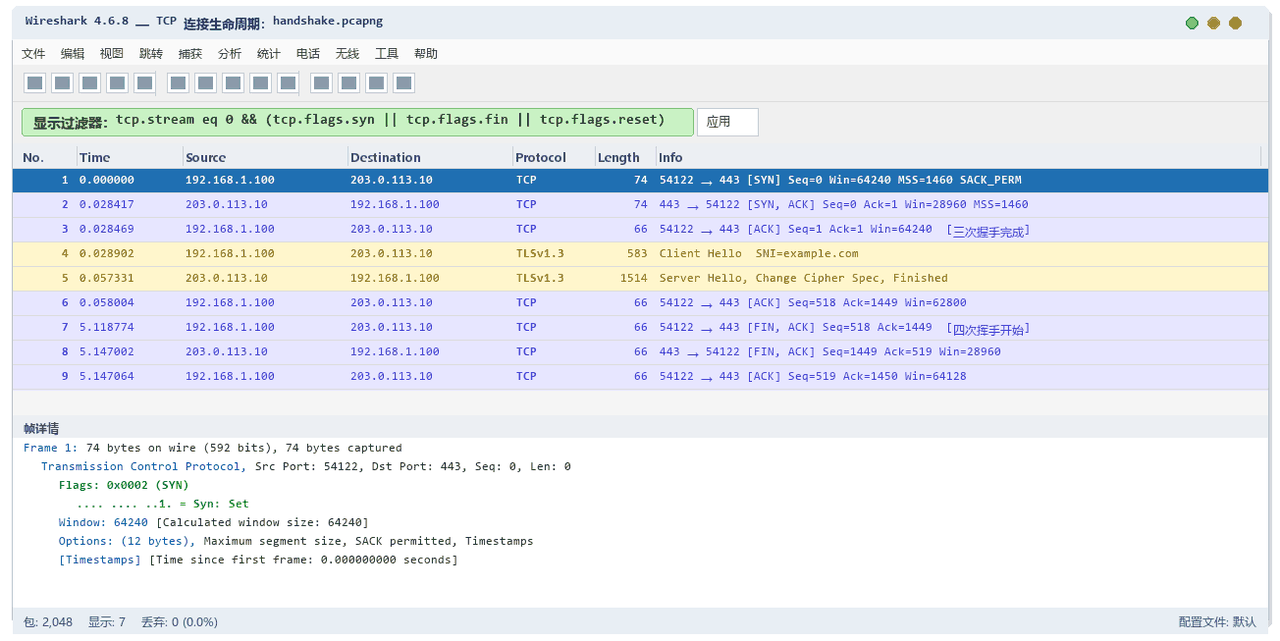This screenshot has width=1280, height=641.
Task: Open the 分析 menu
Action: coord(230,54)
